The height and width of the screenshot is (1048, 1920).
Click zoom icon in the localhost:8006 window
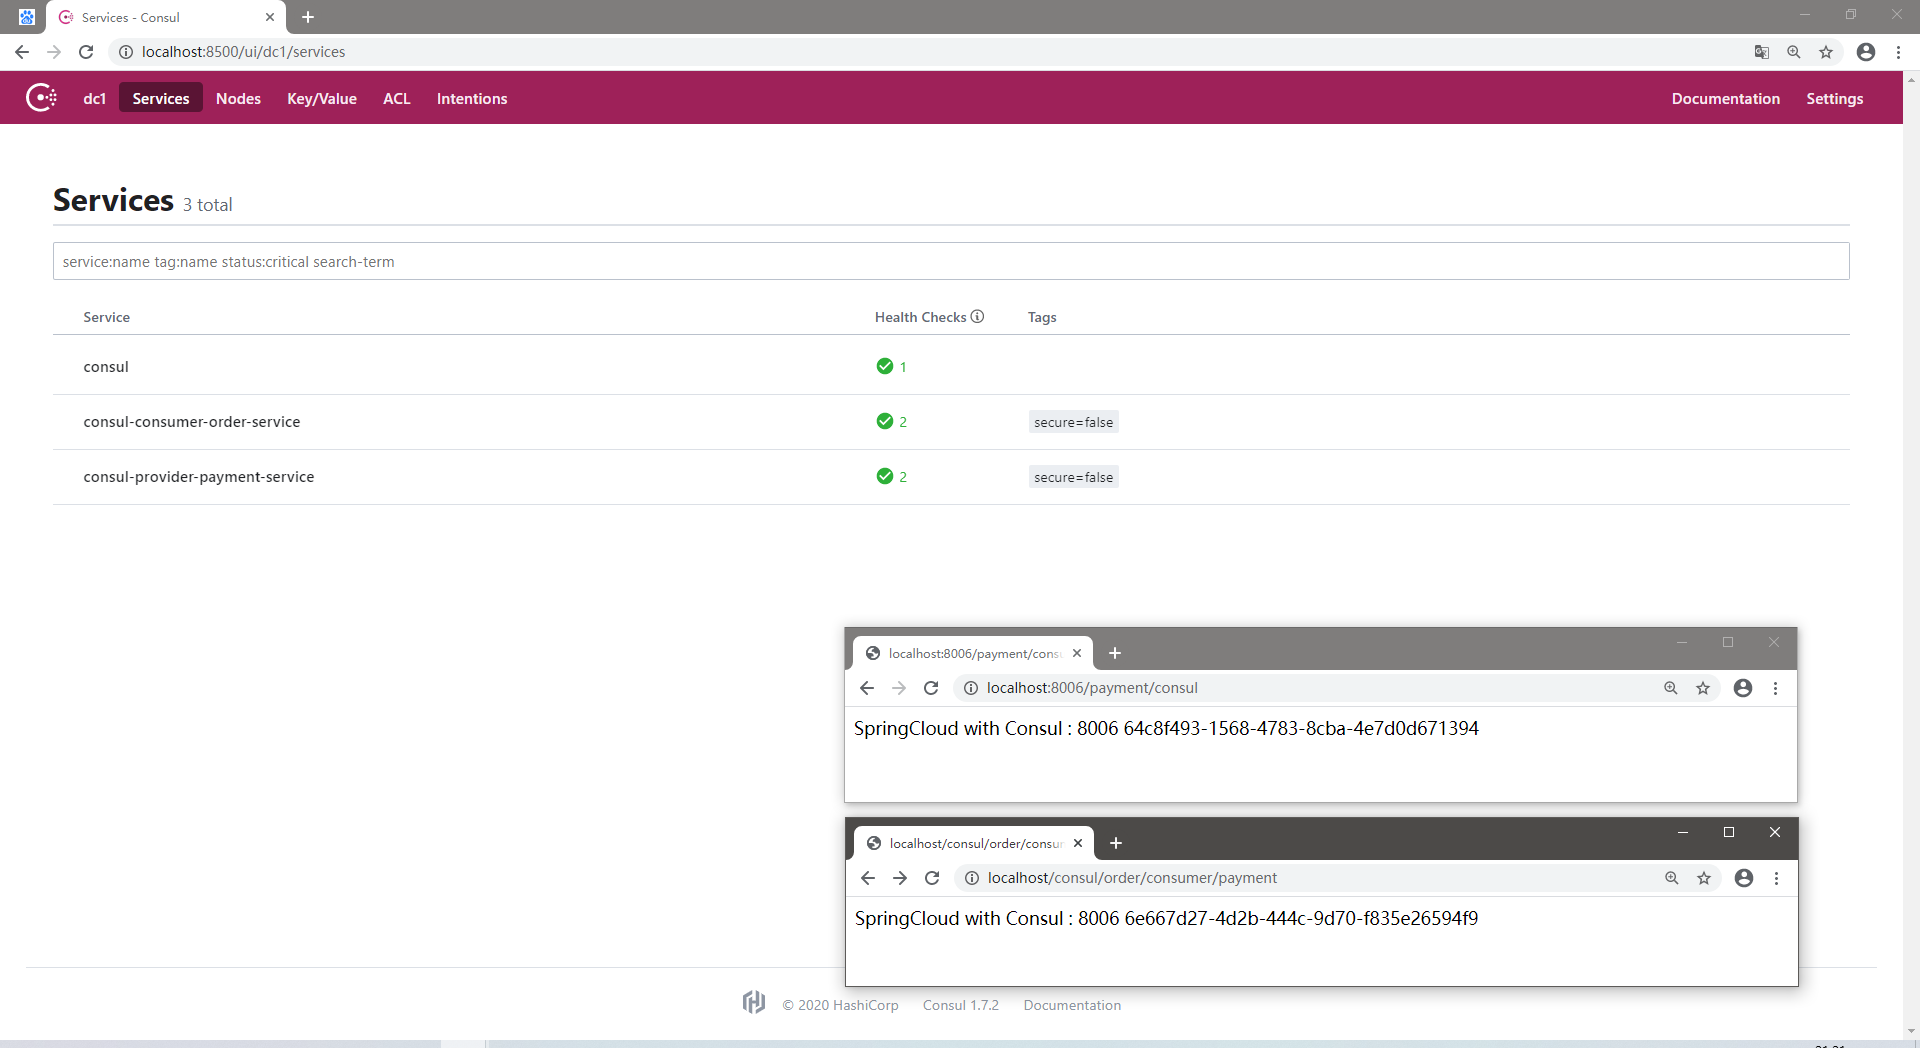click(x=1671, y=688)
